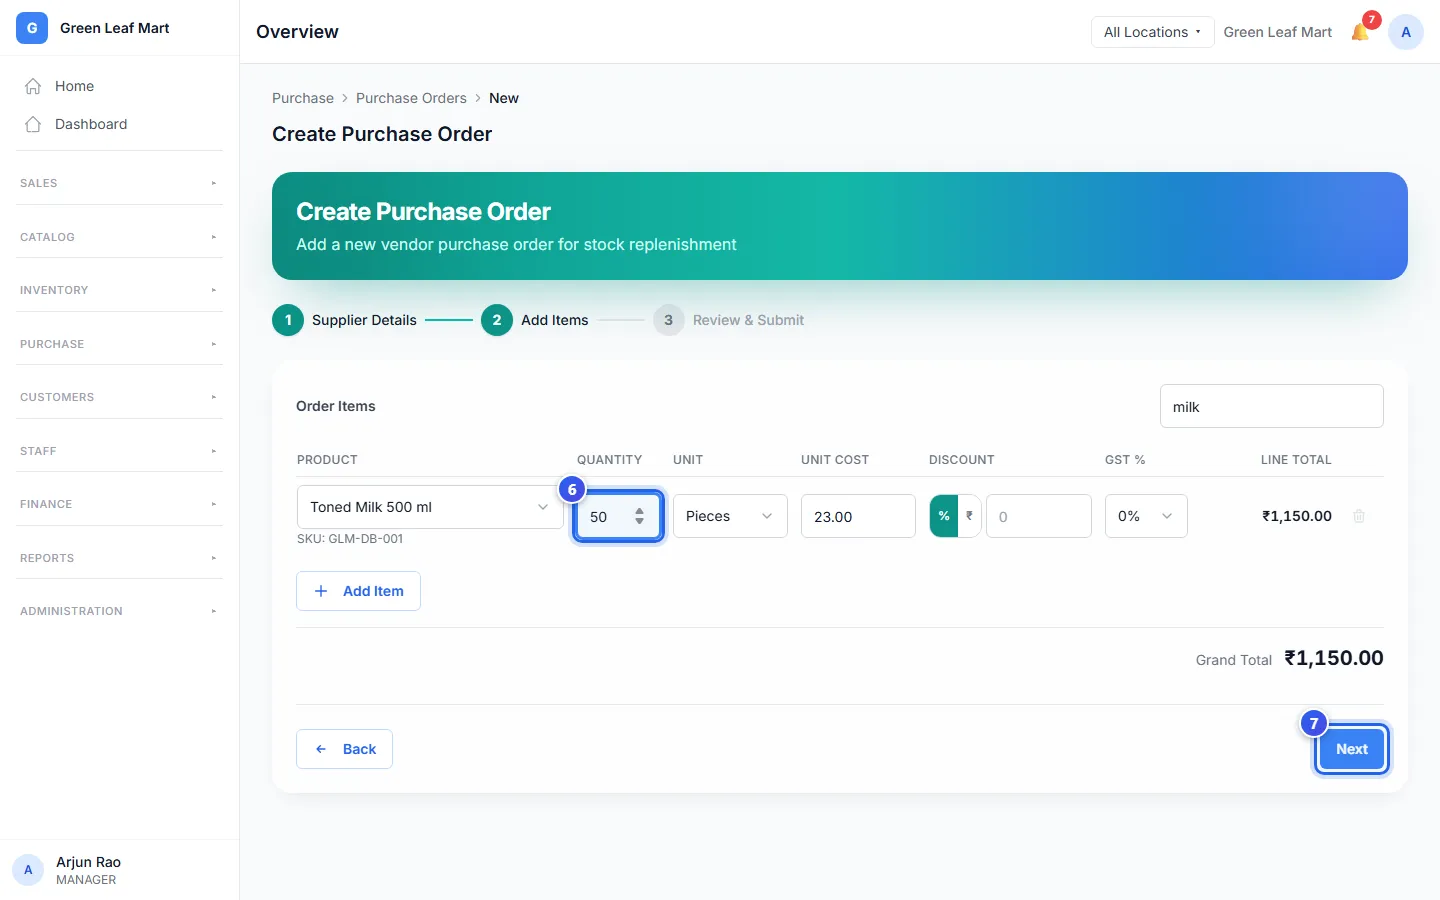Open Dashboard from the sidebar

(x=120, y=124)
